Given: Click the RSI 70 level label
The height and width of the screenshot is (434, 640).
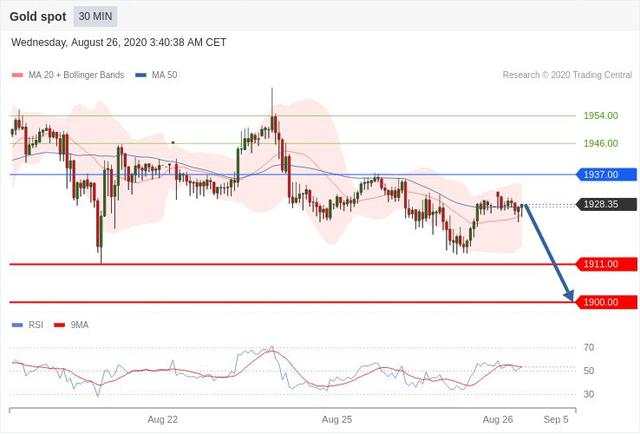Looking at the screenshot, I should click(589, 348).
